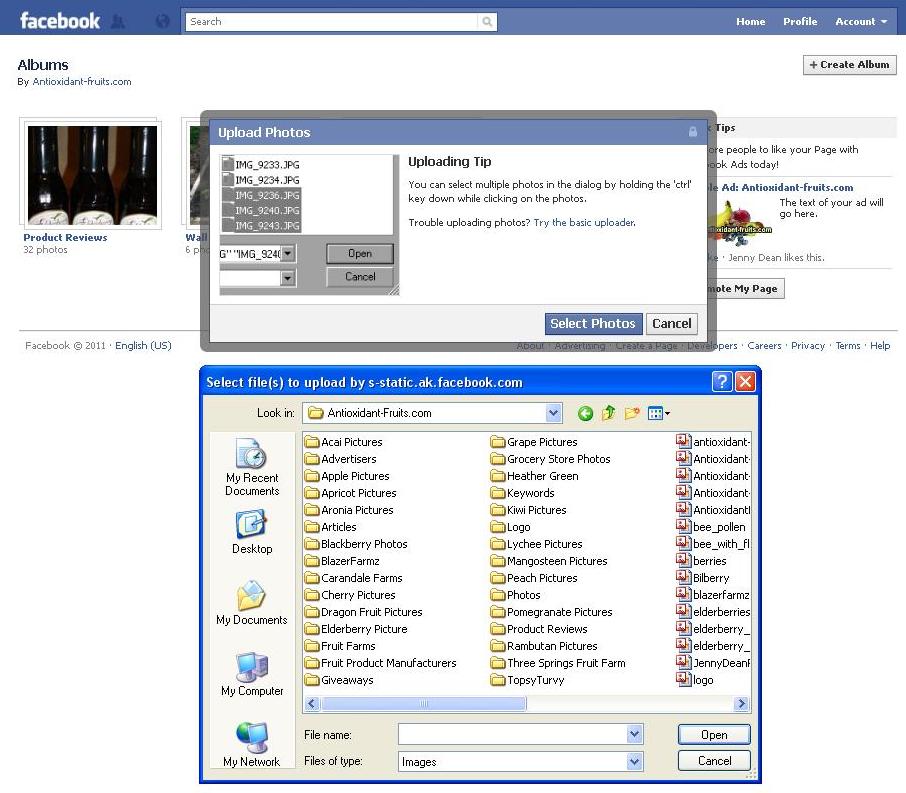Click the Back arrow in file dialog
Screen dimensions: 906x793
[585, 413]
